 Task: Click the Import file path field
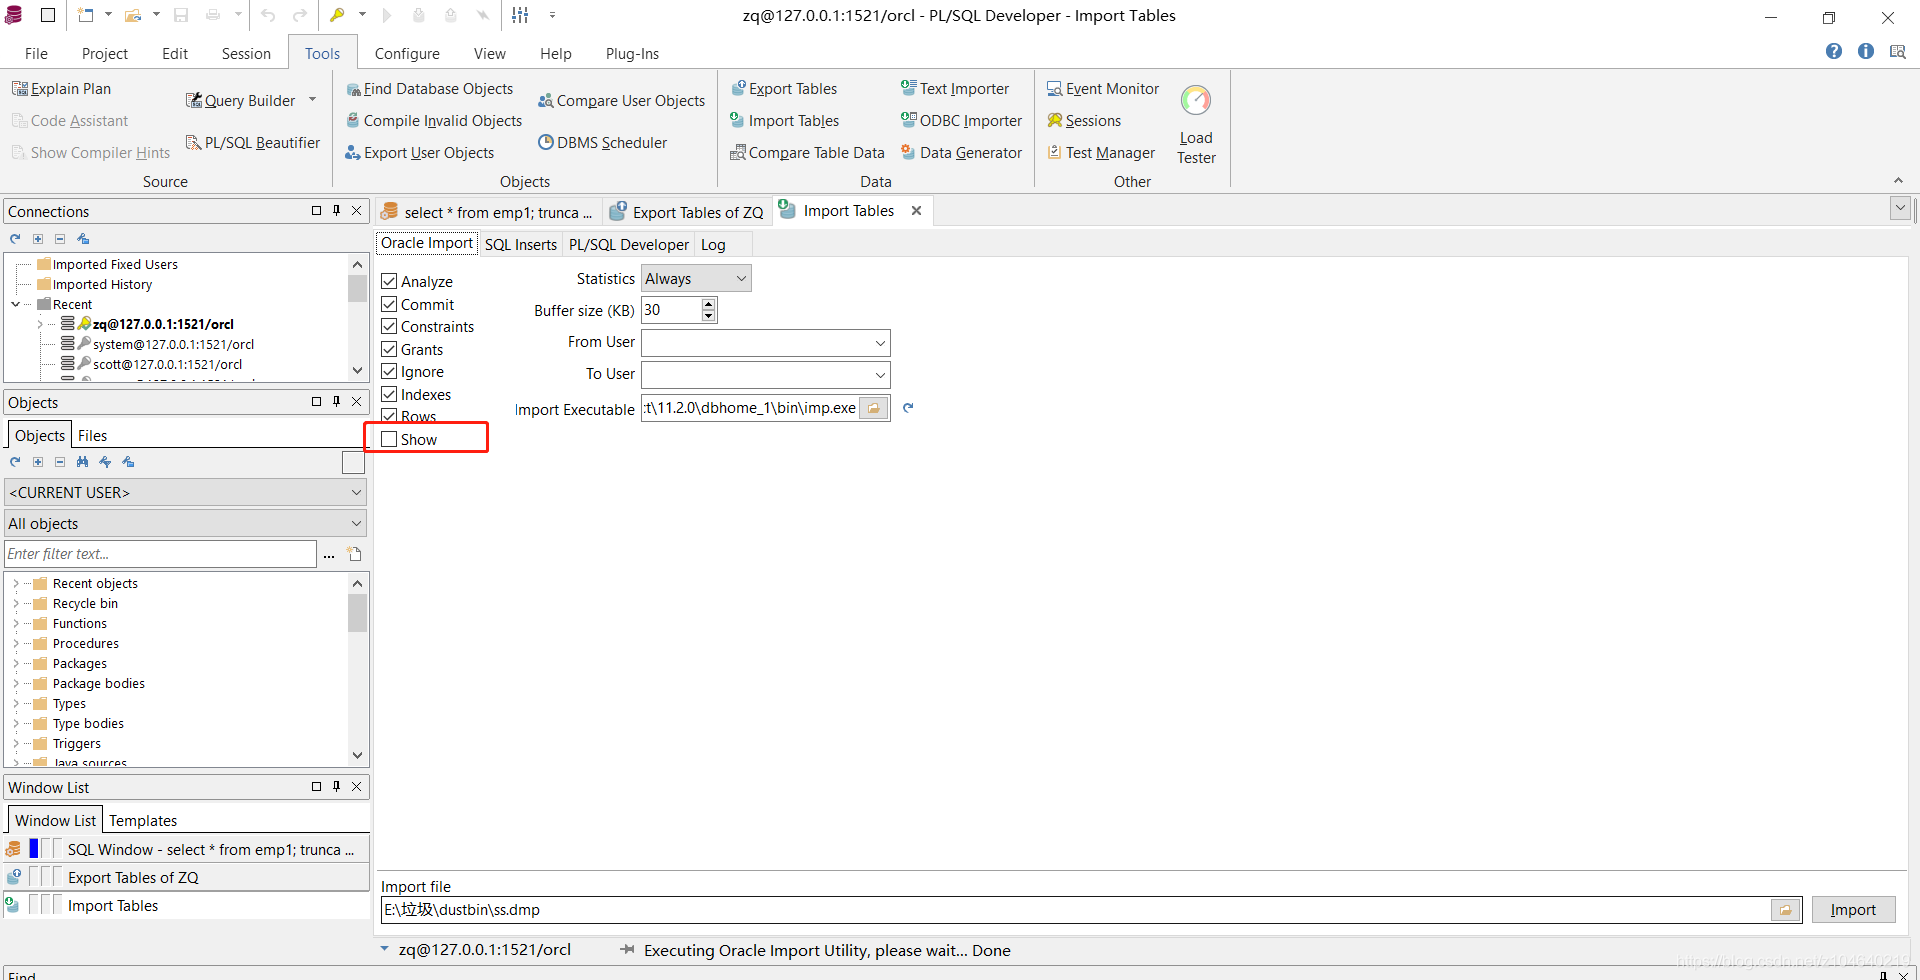(x=1076, y=910)
